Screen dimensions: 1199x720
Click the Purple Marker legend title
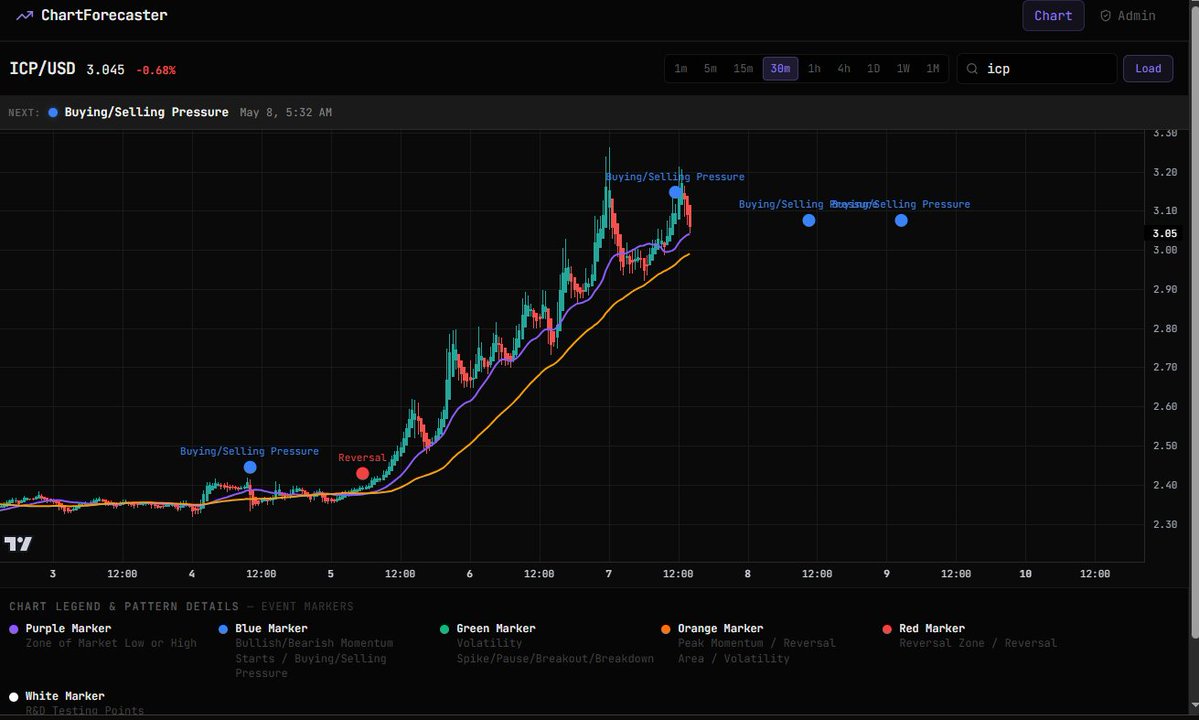(x=68, y=628)
